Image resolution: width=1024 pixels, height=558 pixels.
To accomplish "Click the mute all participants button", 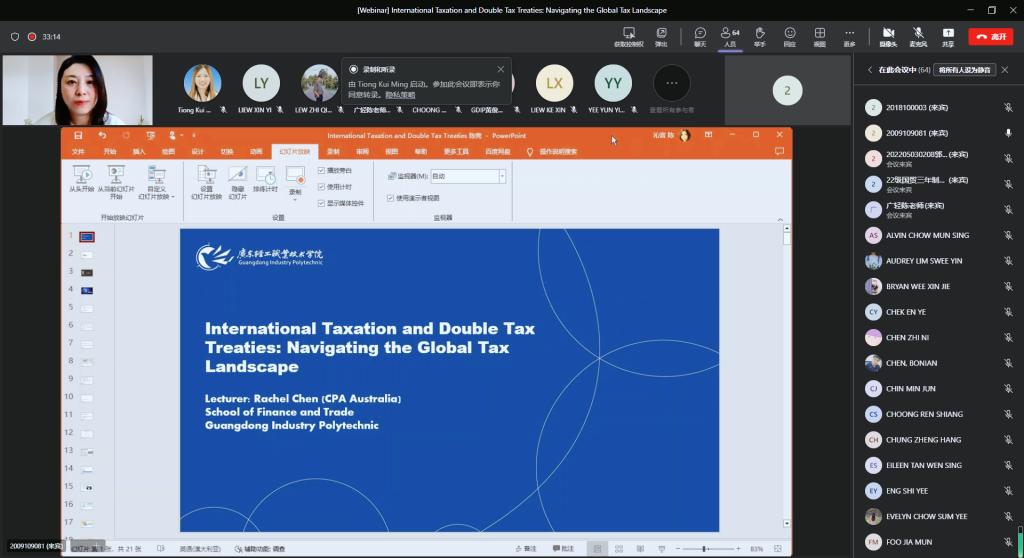I will [965, 70].
